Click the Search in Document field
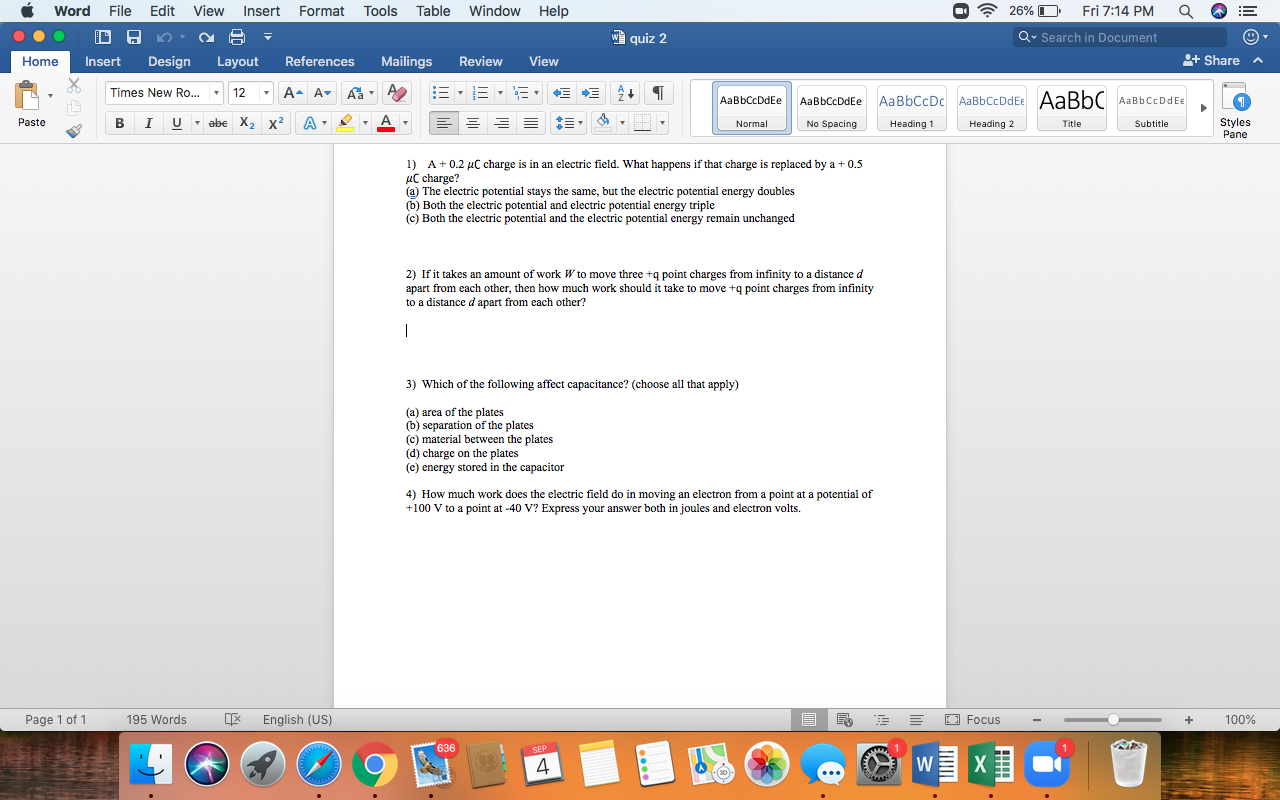 click(x=1119, y=37)
